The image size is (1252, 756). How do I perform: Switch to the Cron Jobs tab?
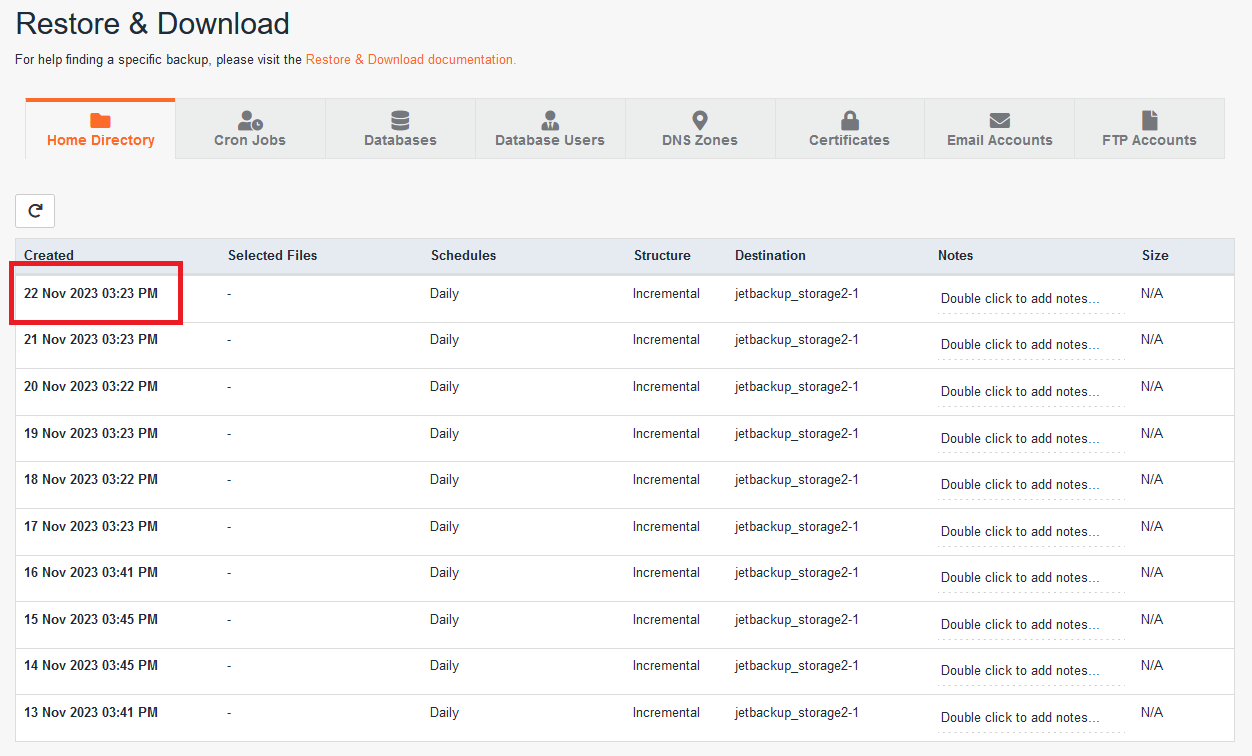(x=250, y=140)
